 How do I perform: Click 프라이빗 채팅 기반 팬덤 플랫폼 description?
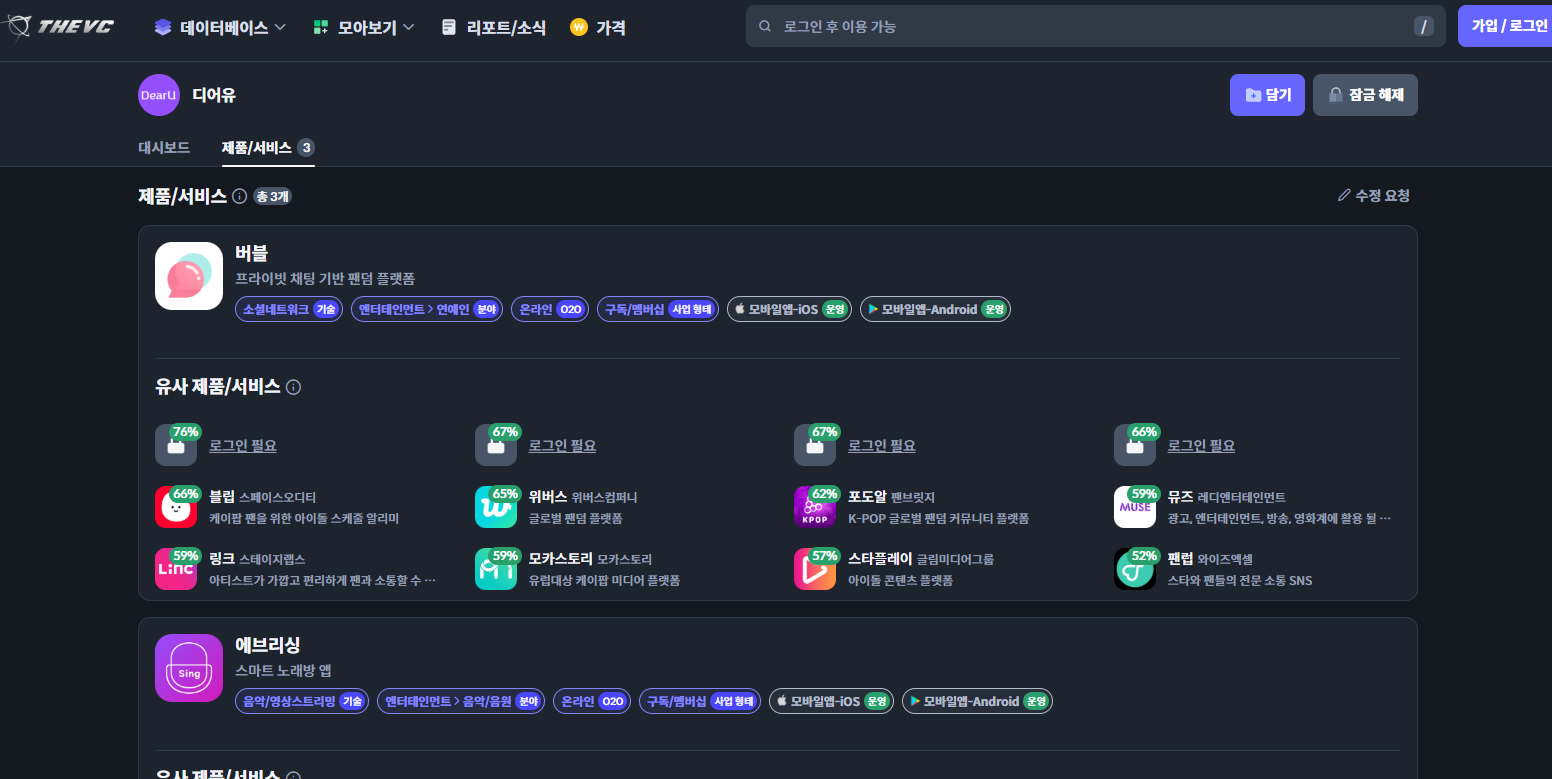(325, 279)
